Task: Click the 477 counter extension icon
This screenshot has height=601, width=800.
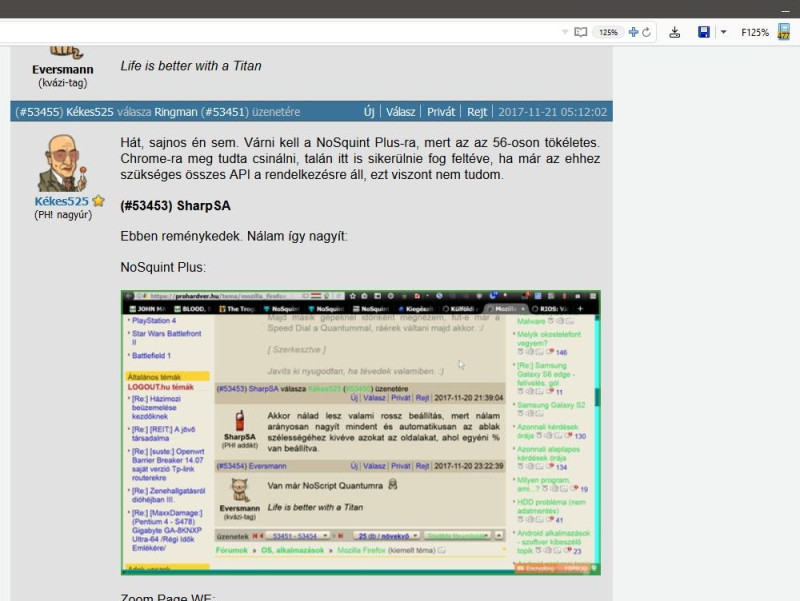Action: point(784,32)
